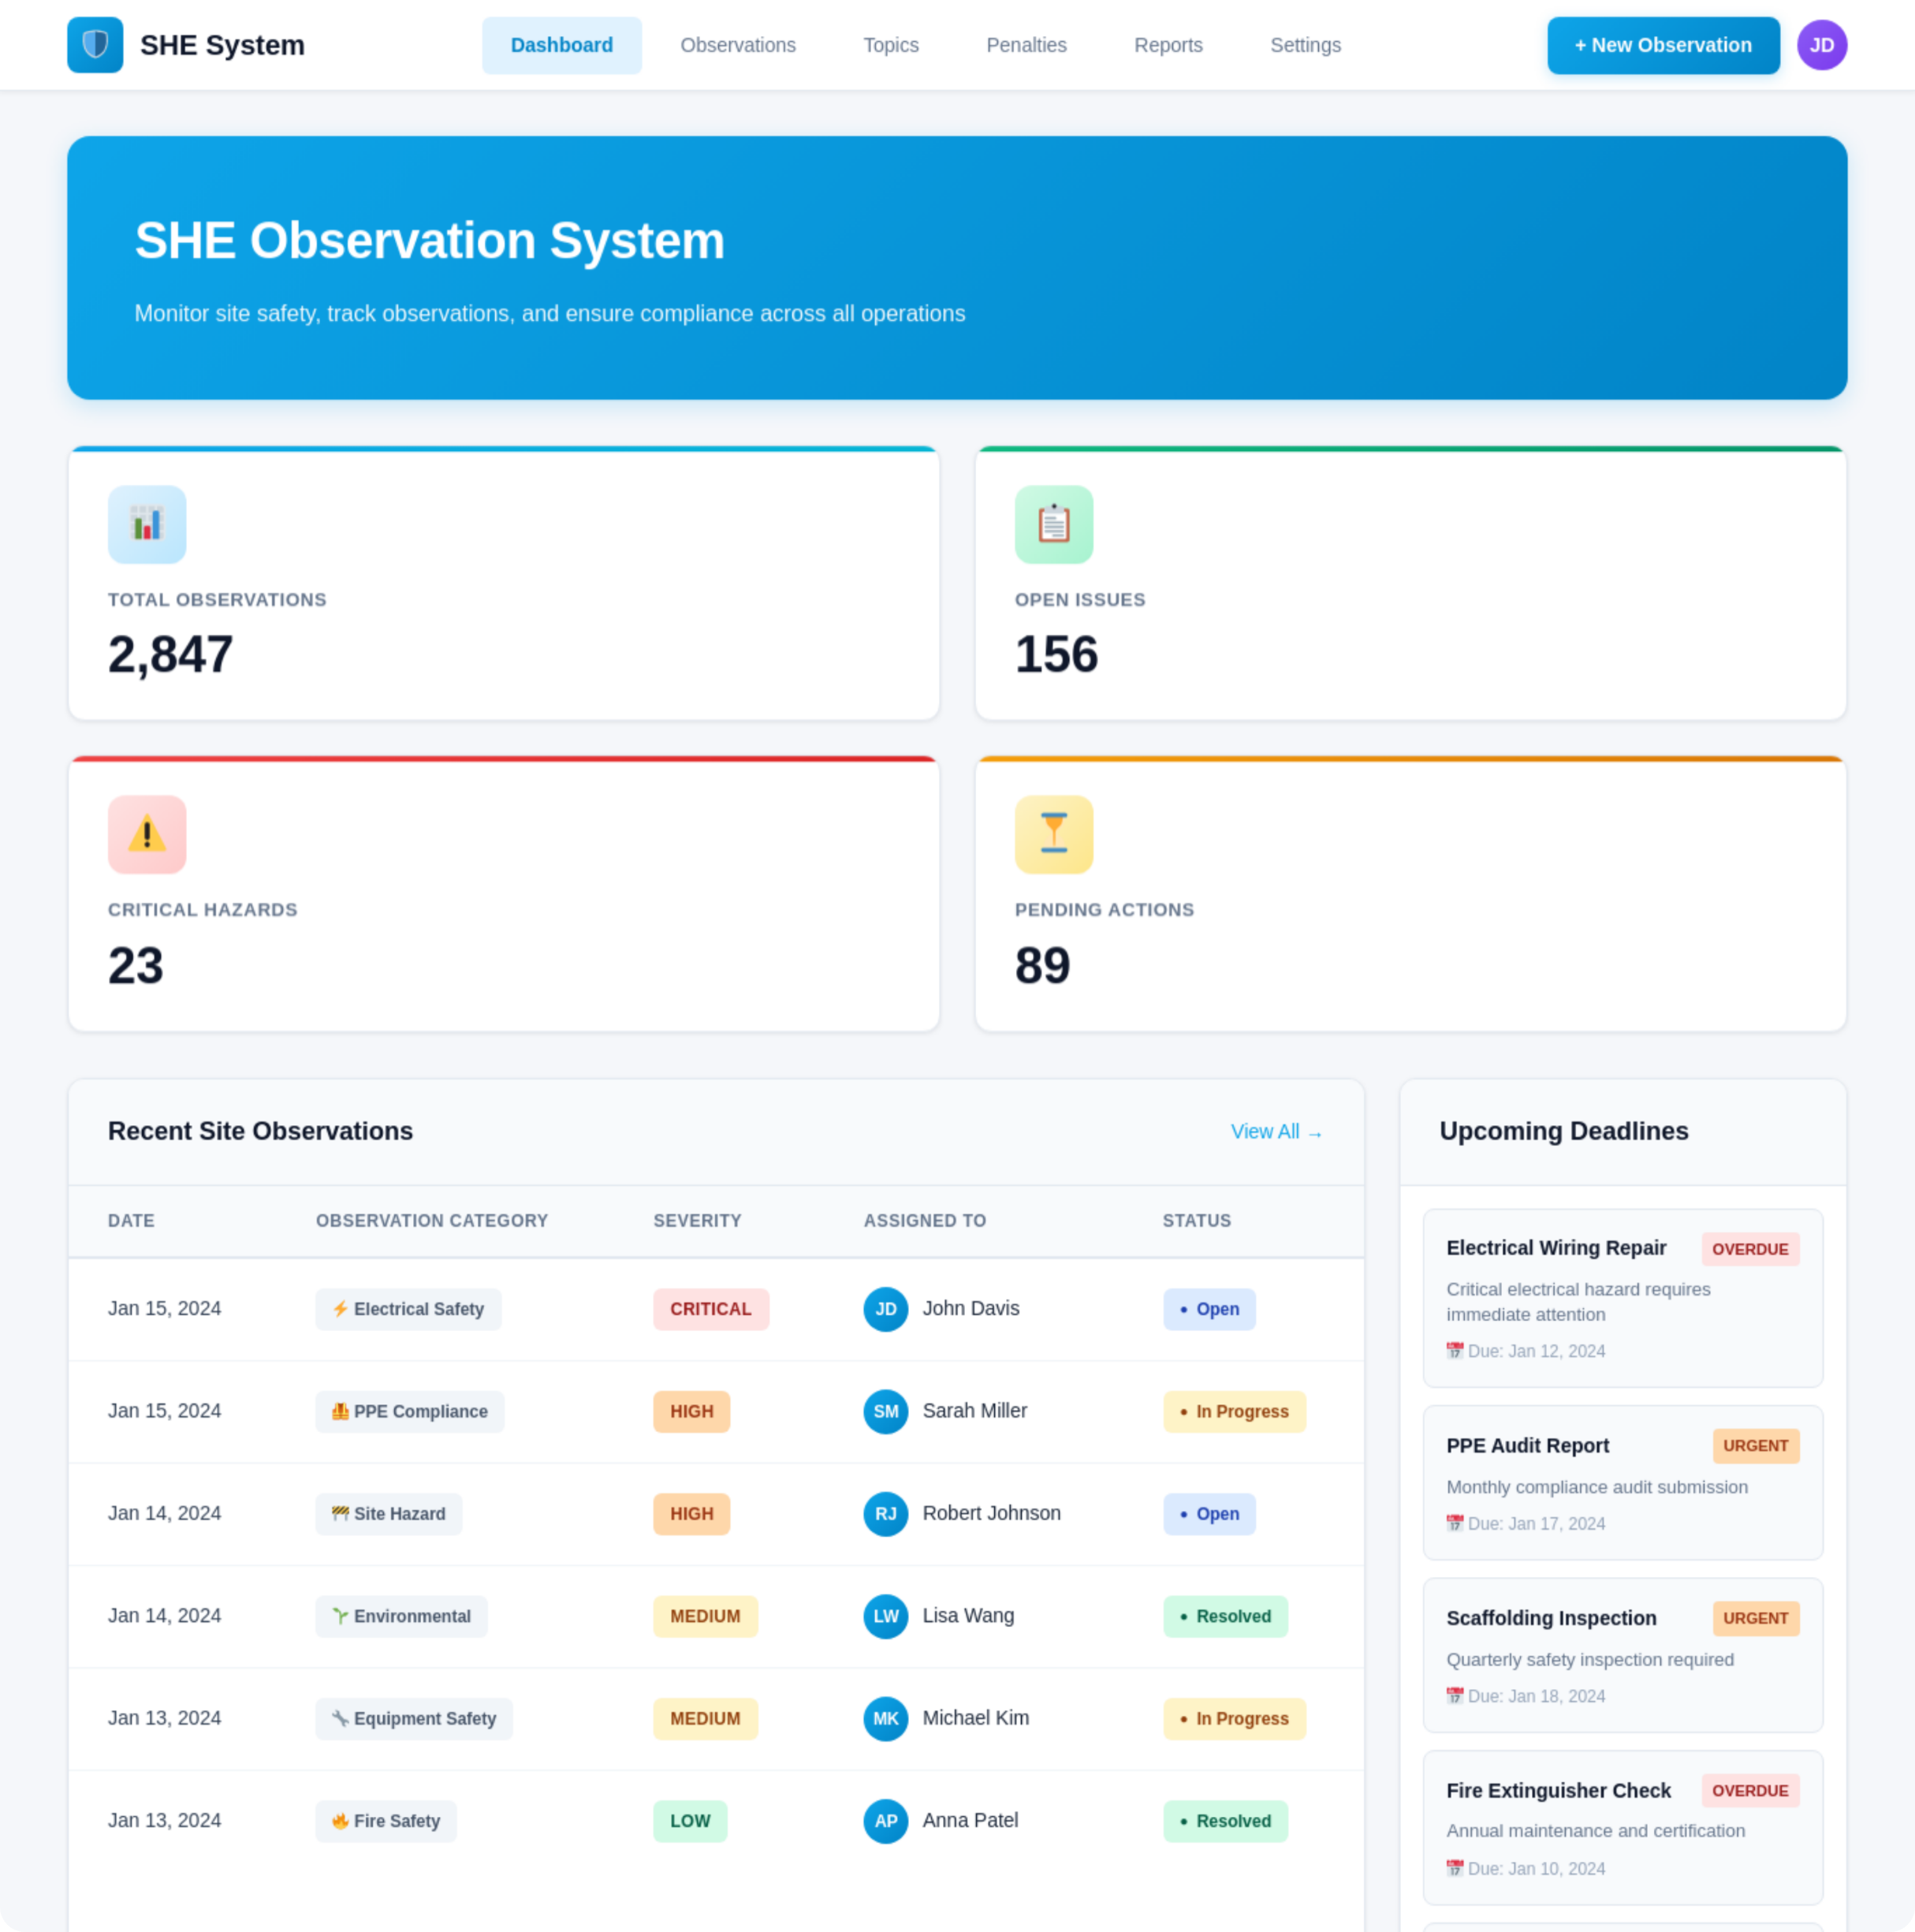Click John Davis's JD avatar in the table
This screenshot has height=1932, width=1915.
[x=885, y=1309]
